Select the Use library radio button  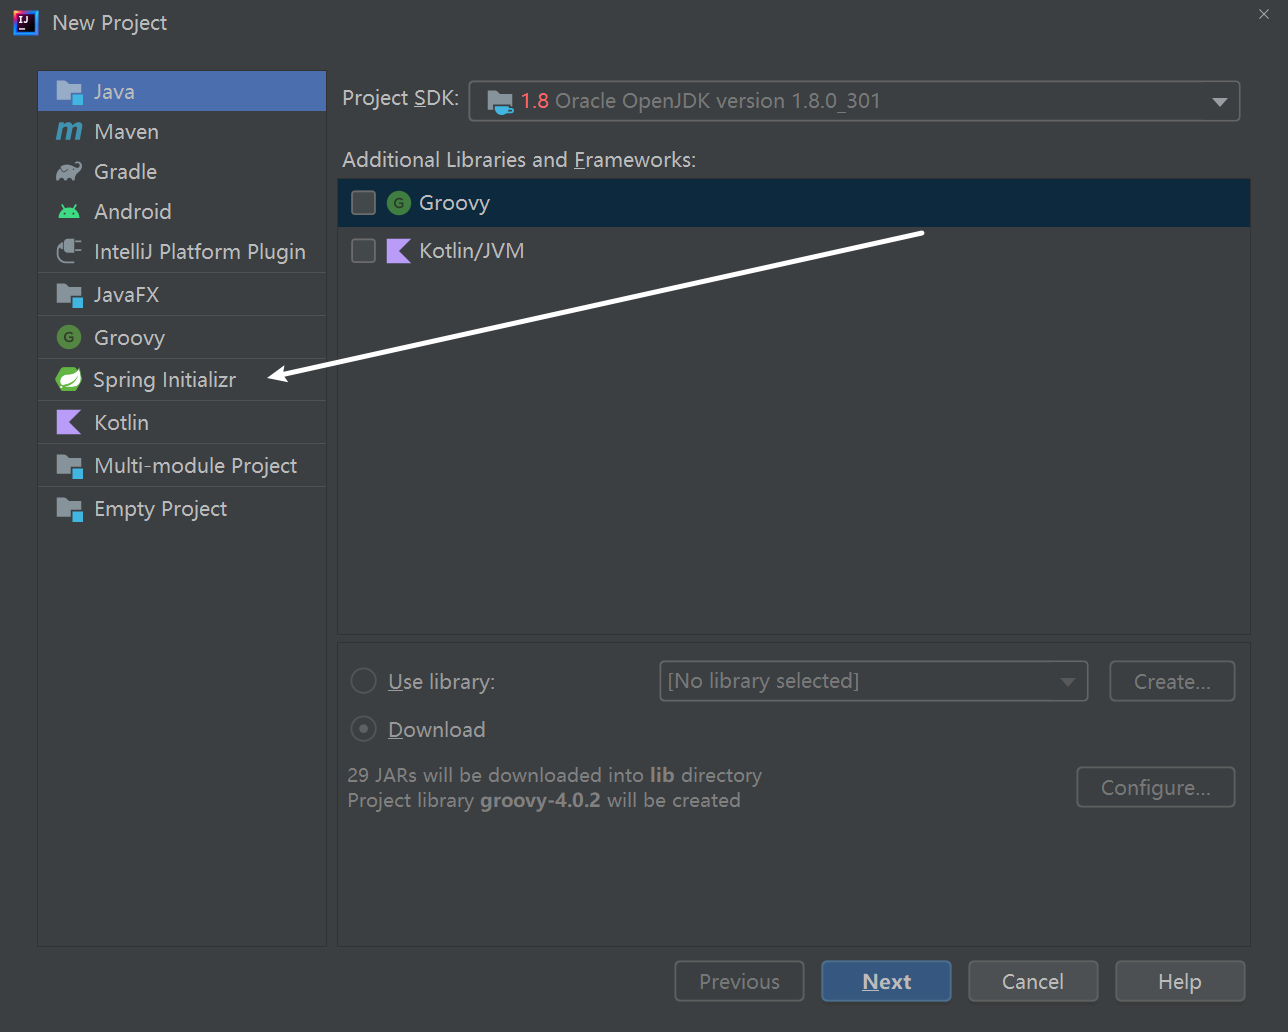[364, 681]
